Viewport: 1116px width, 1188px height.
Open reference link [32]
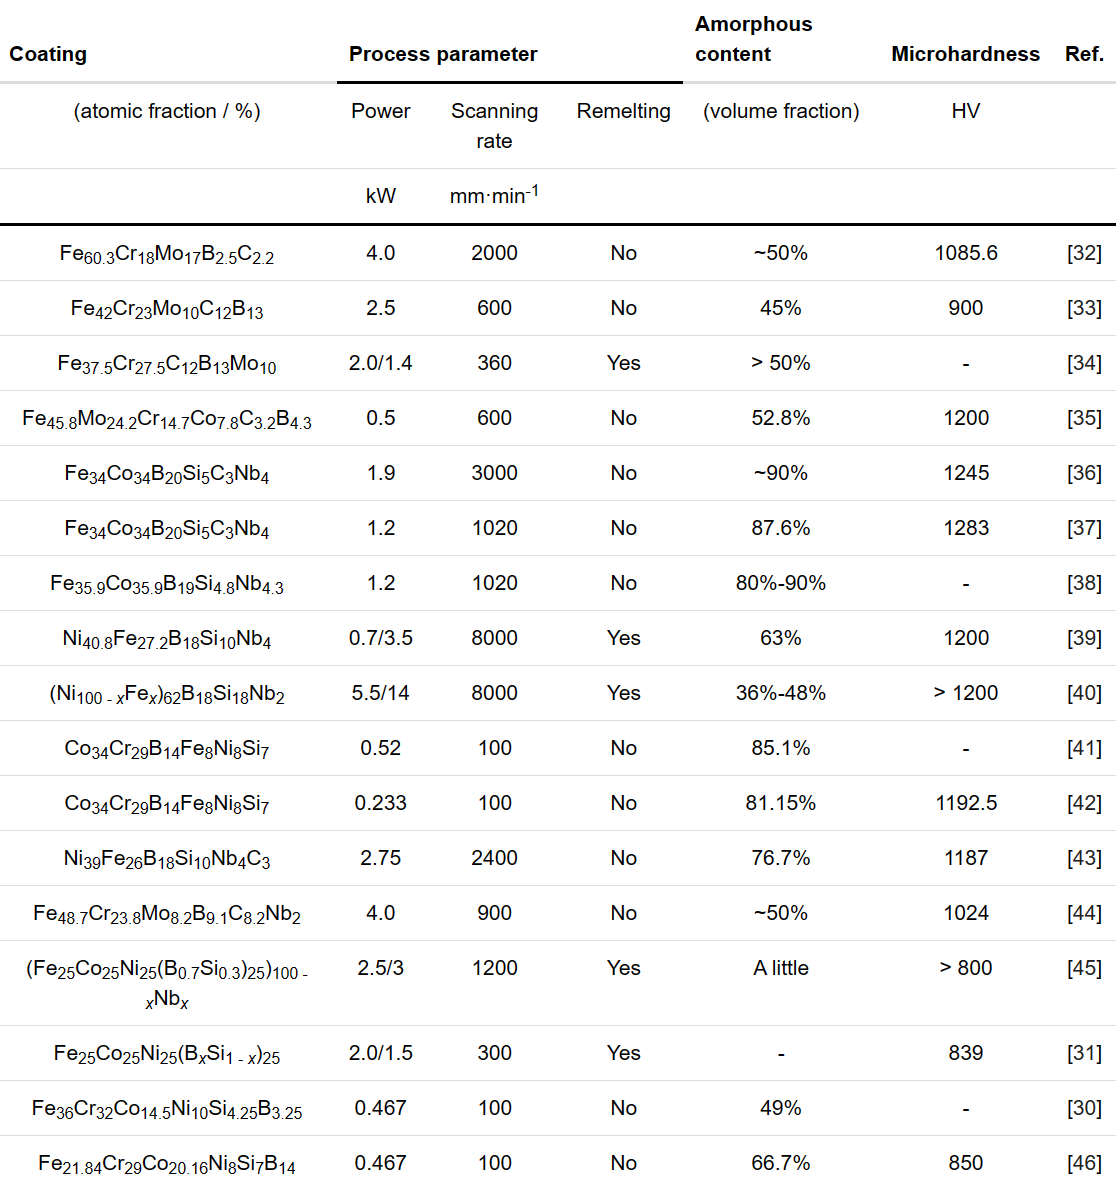tap(1084, 253)
